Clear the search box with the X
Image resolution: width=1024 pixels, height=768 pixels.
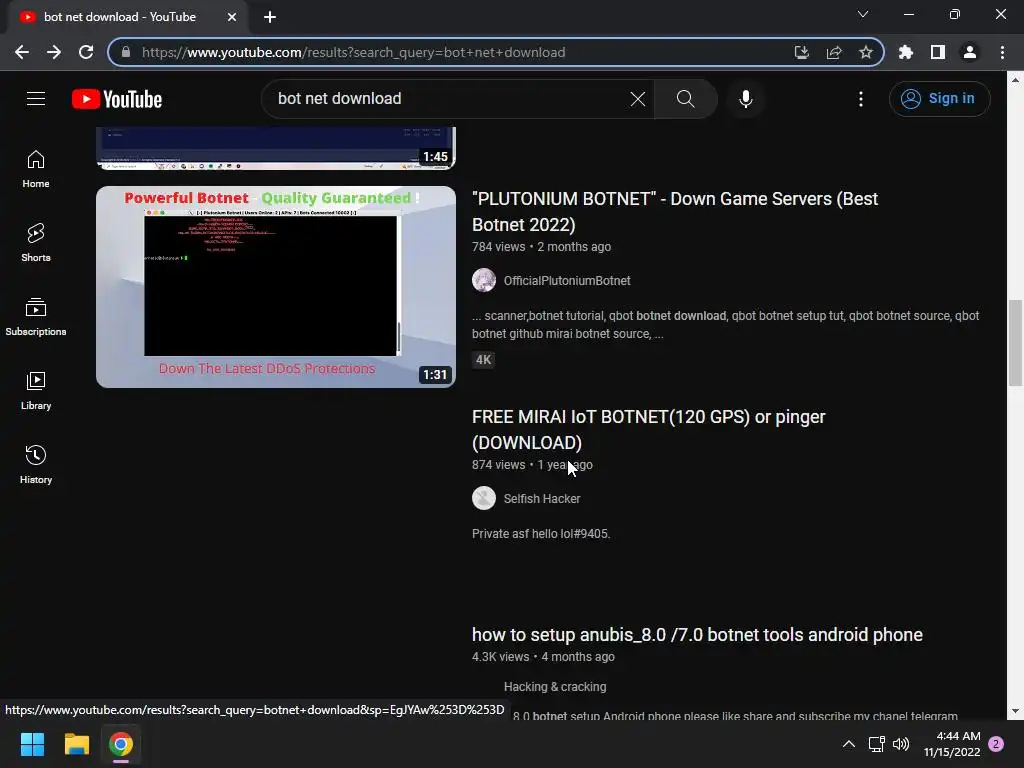[637, 99]
